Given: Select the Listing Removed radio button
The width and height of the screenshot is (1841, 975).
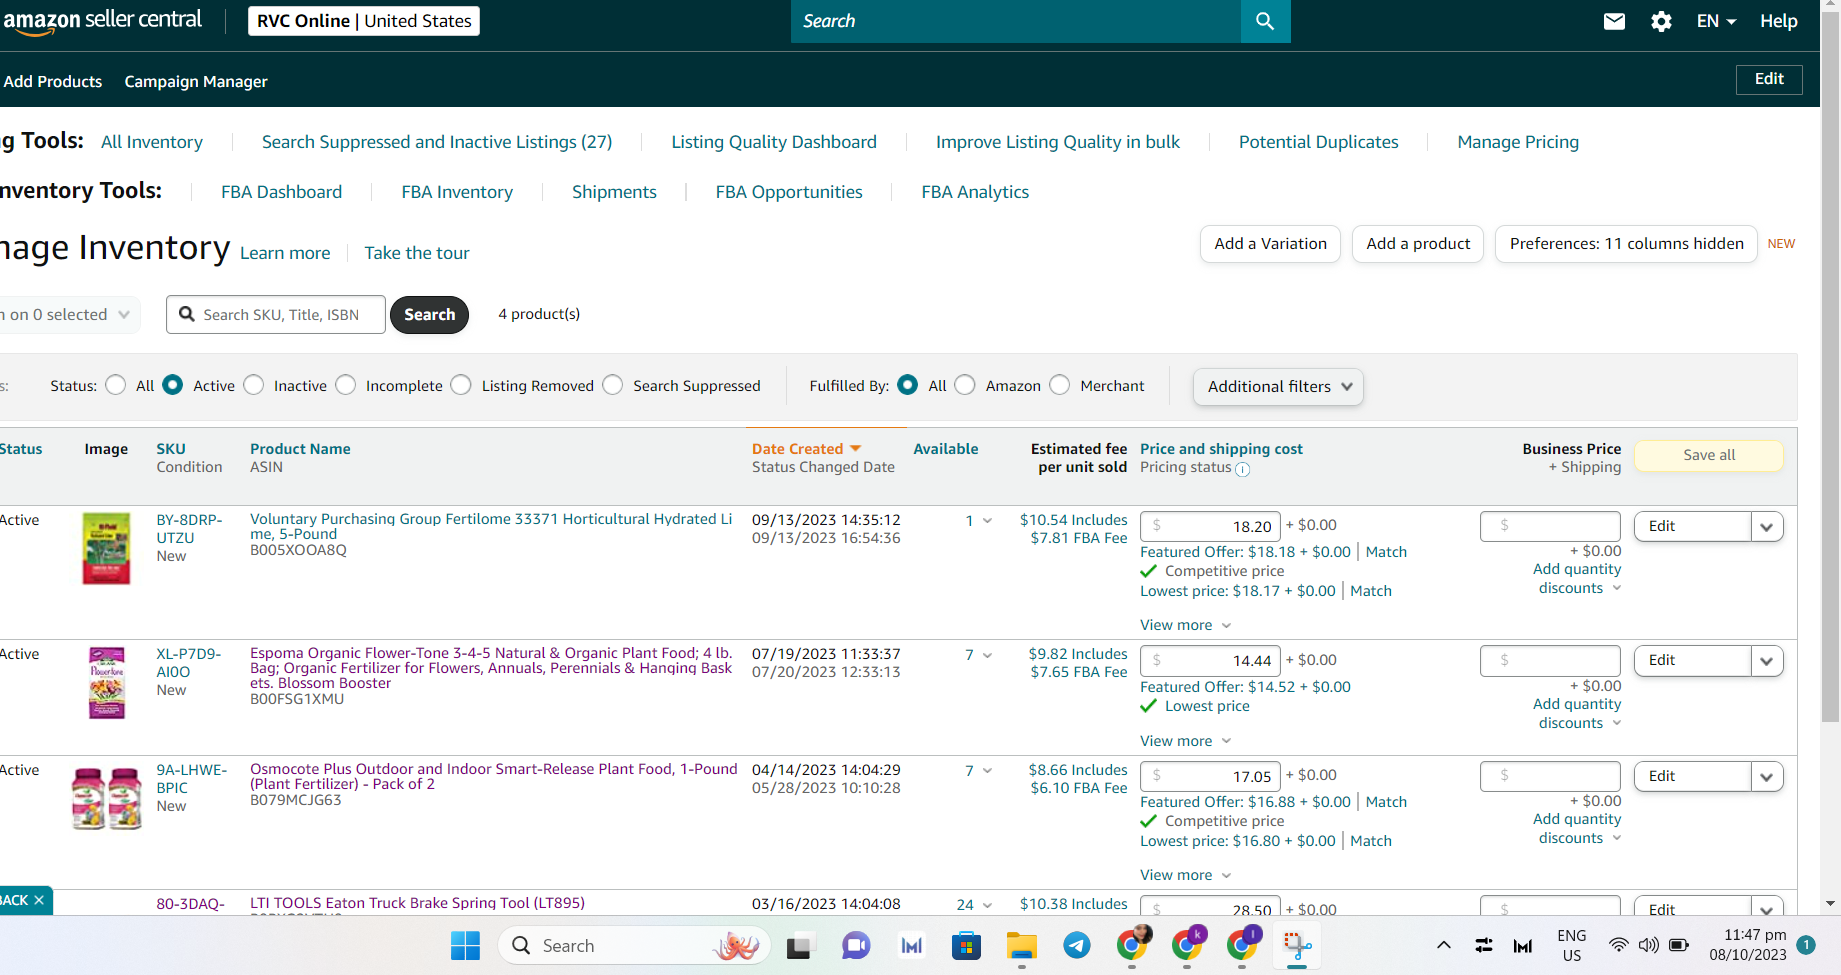Looking at the screenshot, I should [461, 385].
